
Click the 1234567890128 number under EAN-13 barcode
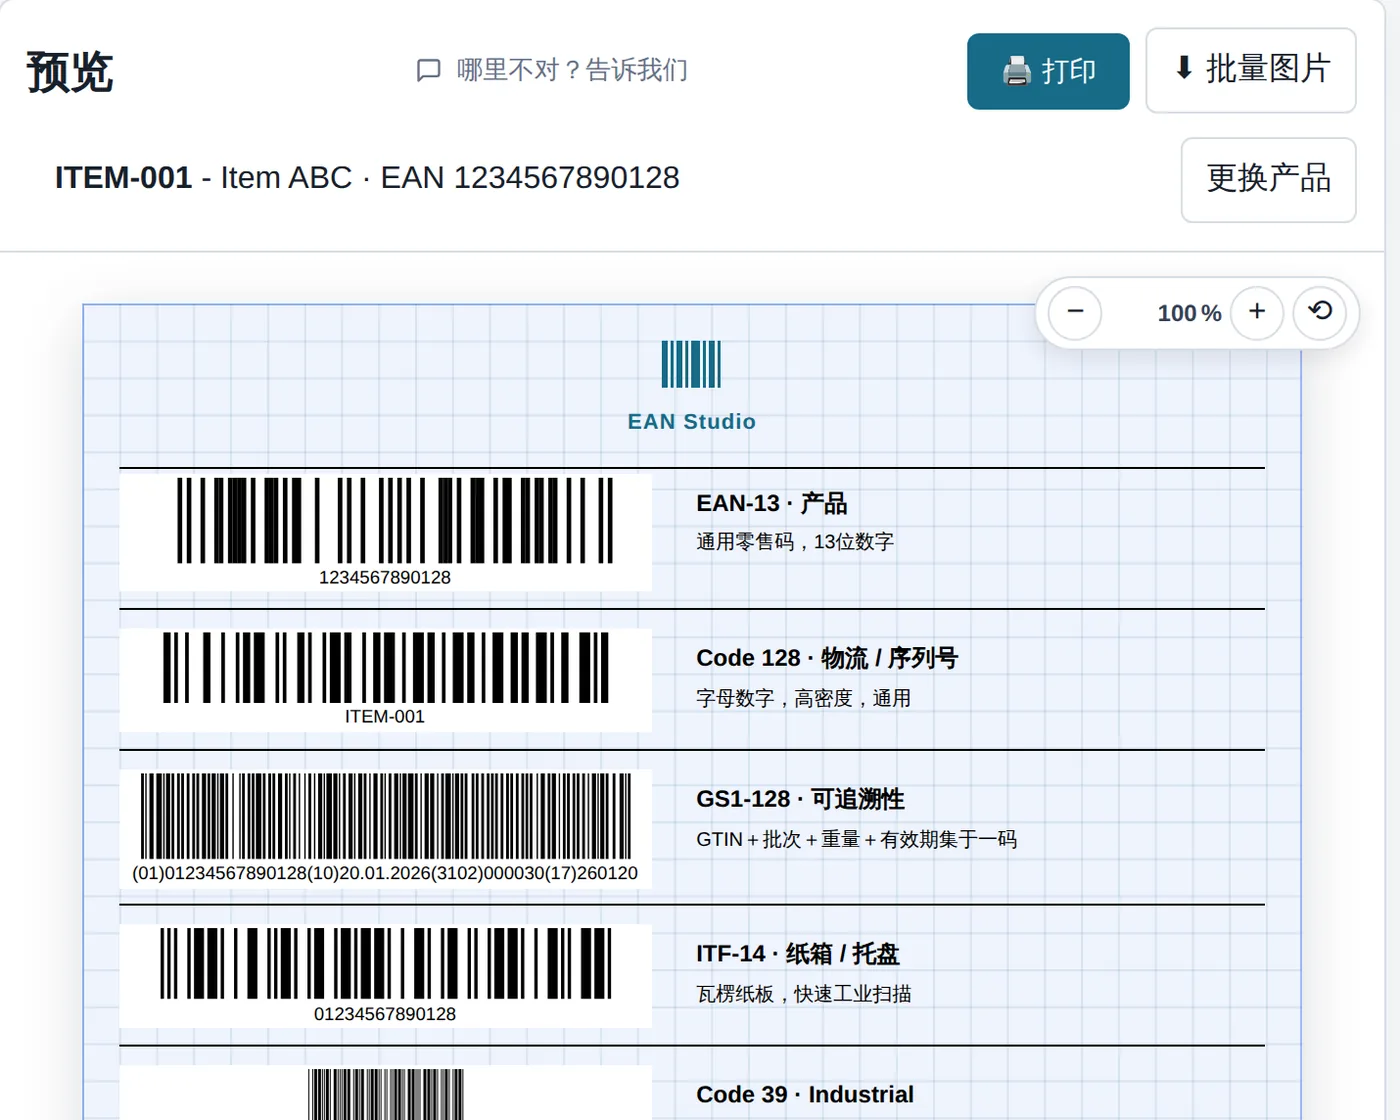[385, 578]
